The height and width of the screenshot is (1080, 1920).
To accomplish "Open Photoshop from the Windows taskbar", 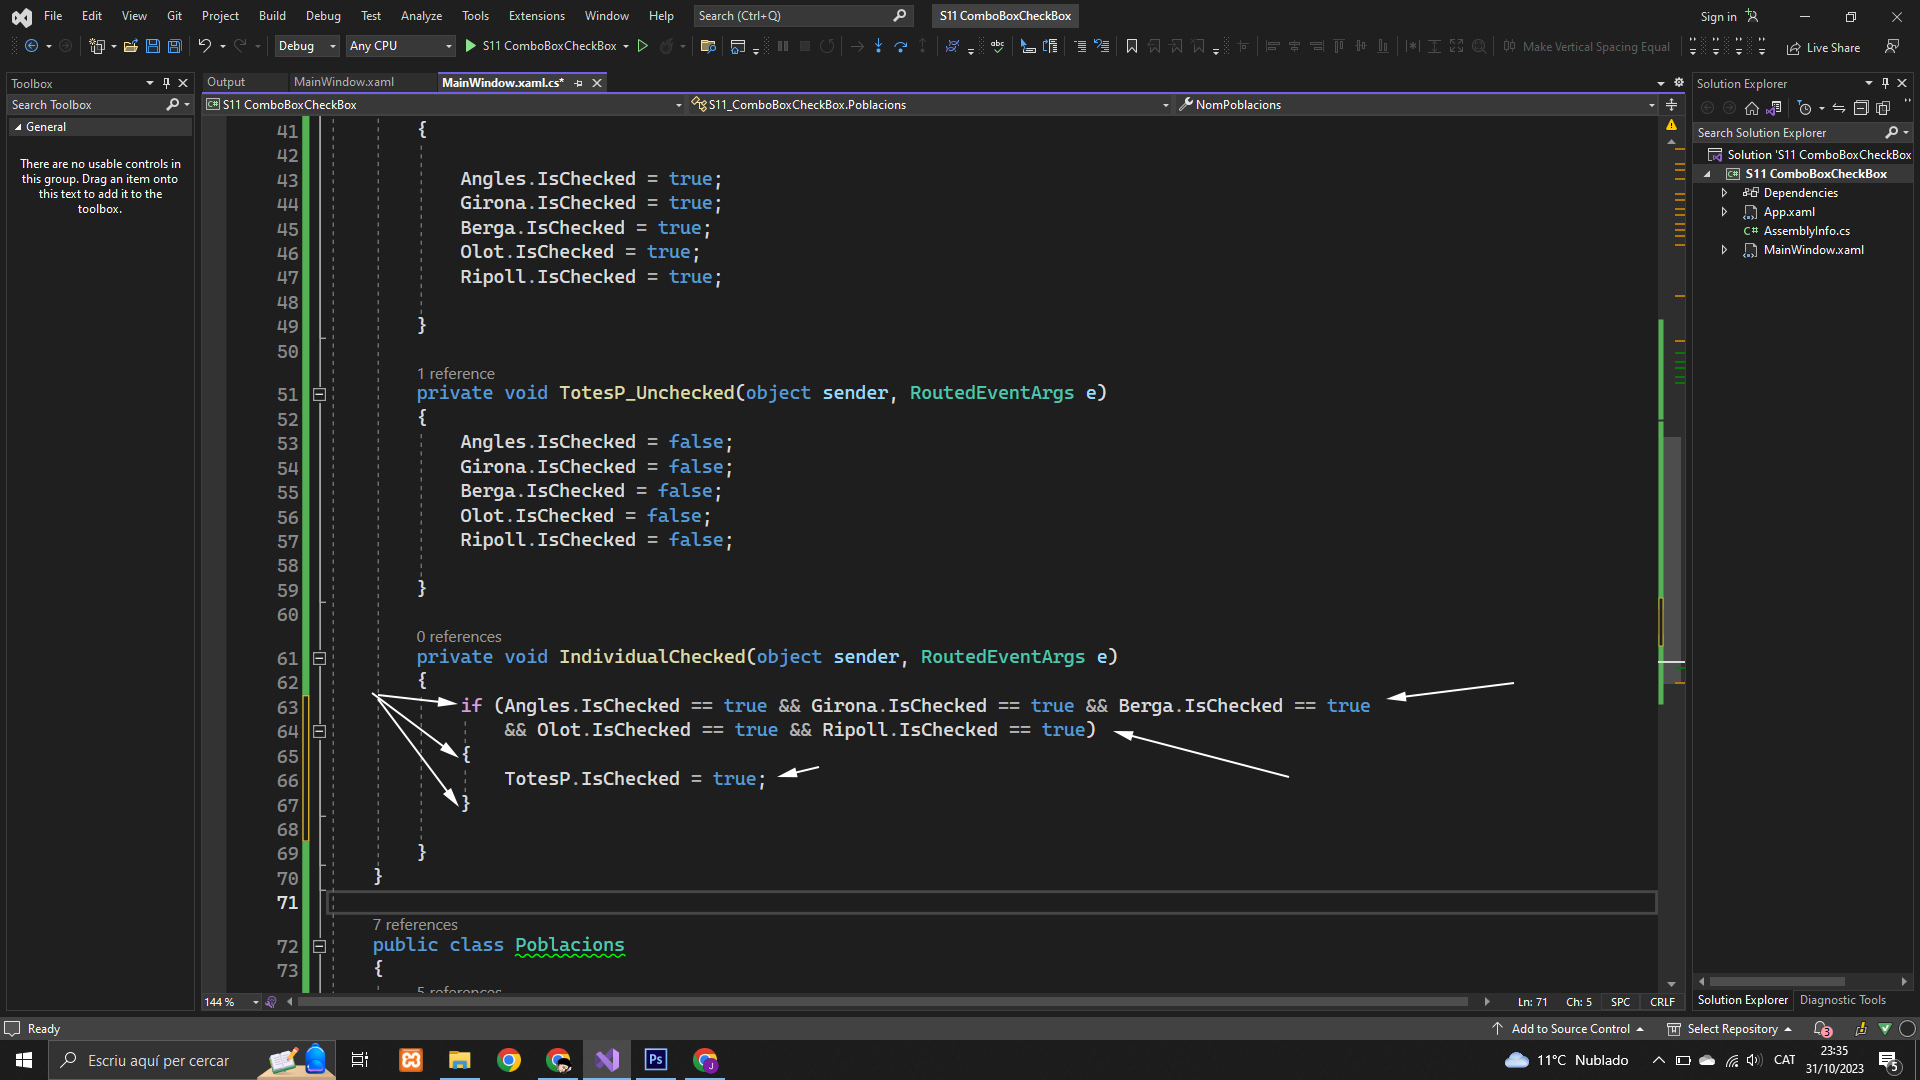I will [x=656, y=1060].
